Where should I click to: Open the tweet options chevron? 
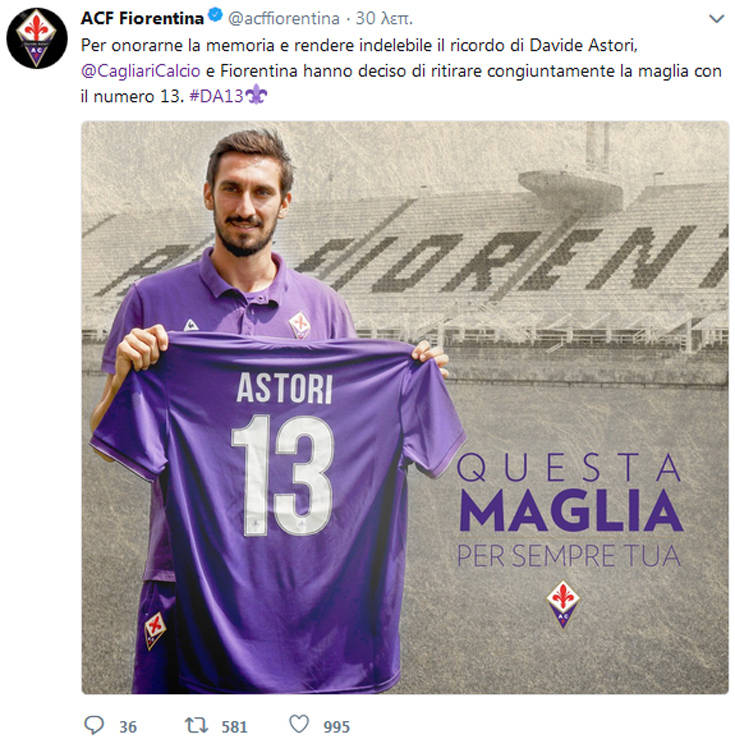pos(717,19)
